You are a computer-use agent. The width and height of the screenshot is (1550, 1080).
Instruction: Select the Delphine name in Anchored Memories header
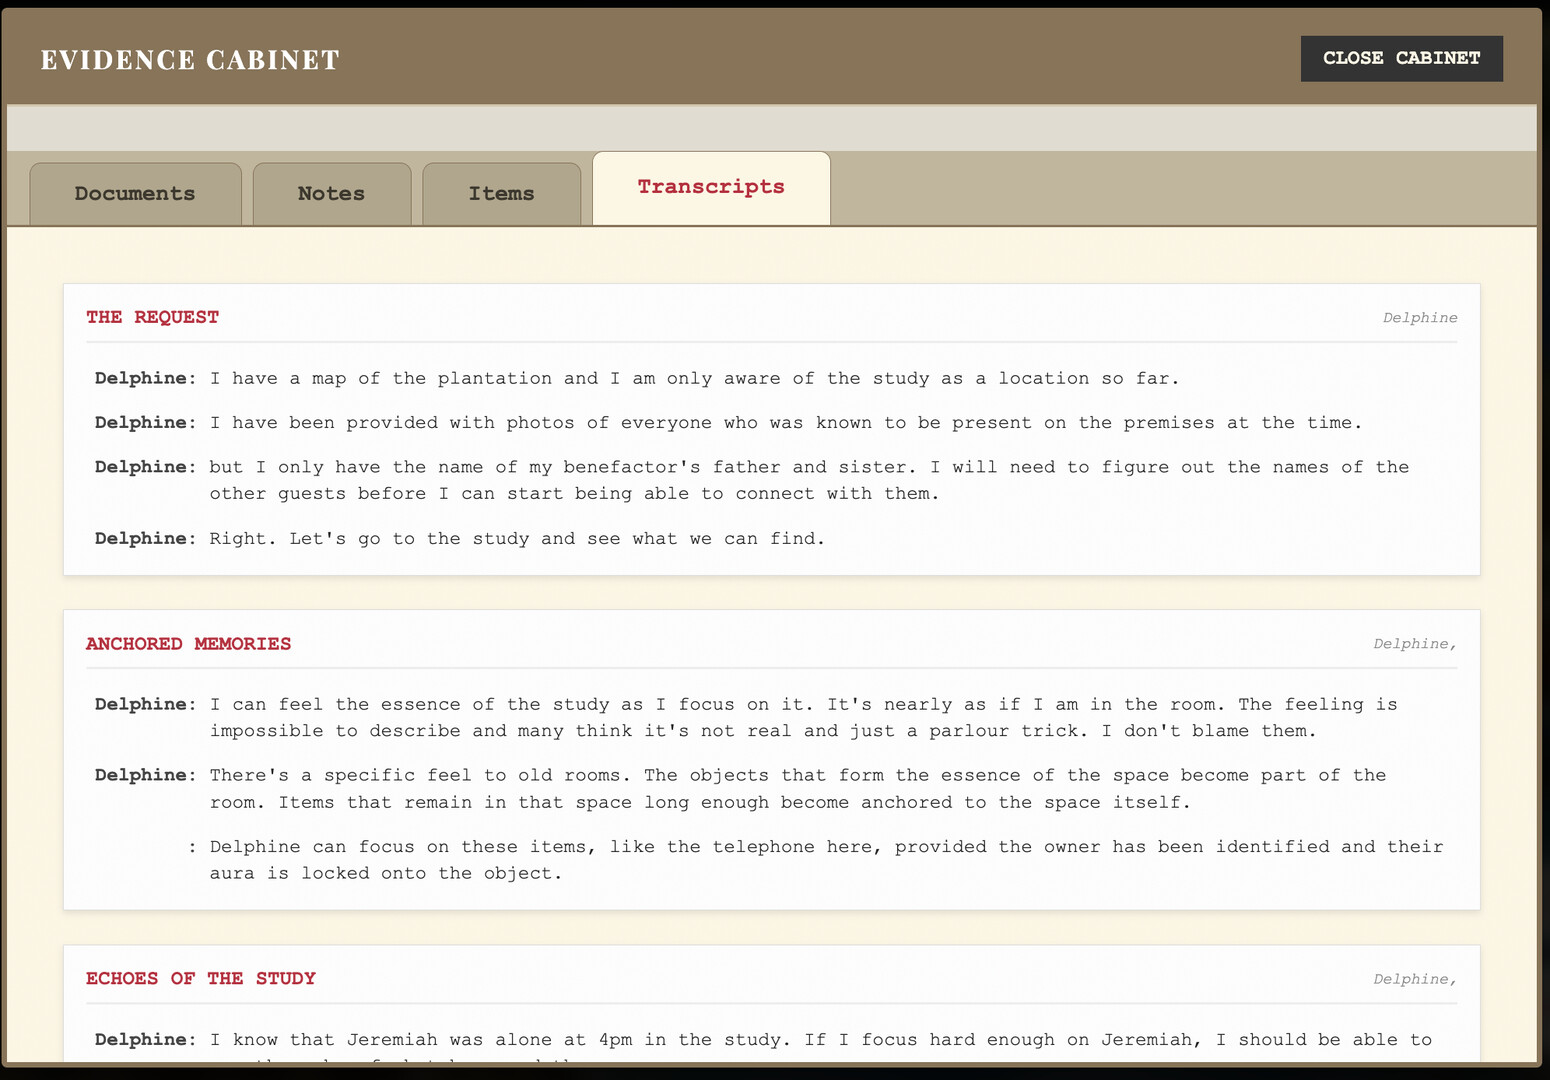[x=1414, y=643]
